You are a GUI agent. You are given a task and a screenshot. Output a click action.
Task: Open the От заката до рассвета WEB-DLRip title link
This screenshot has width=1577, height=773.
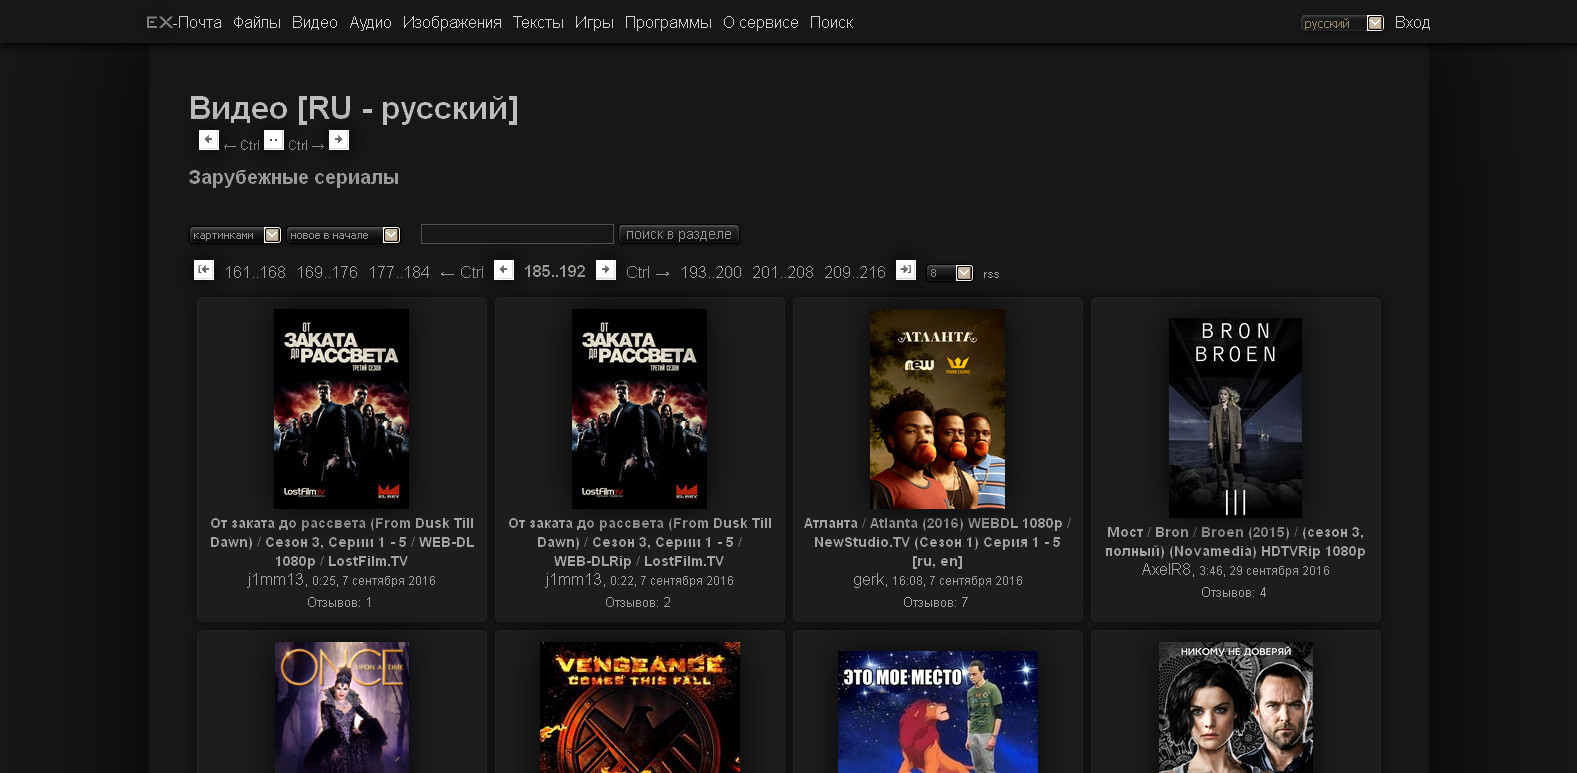640,542
